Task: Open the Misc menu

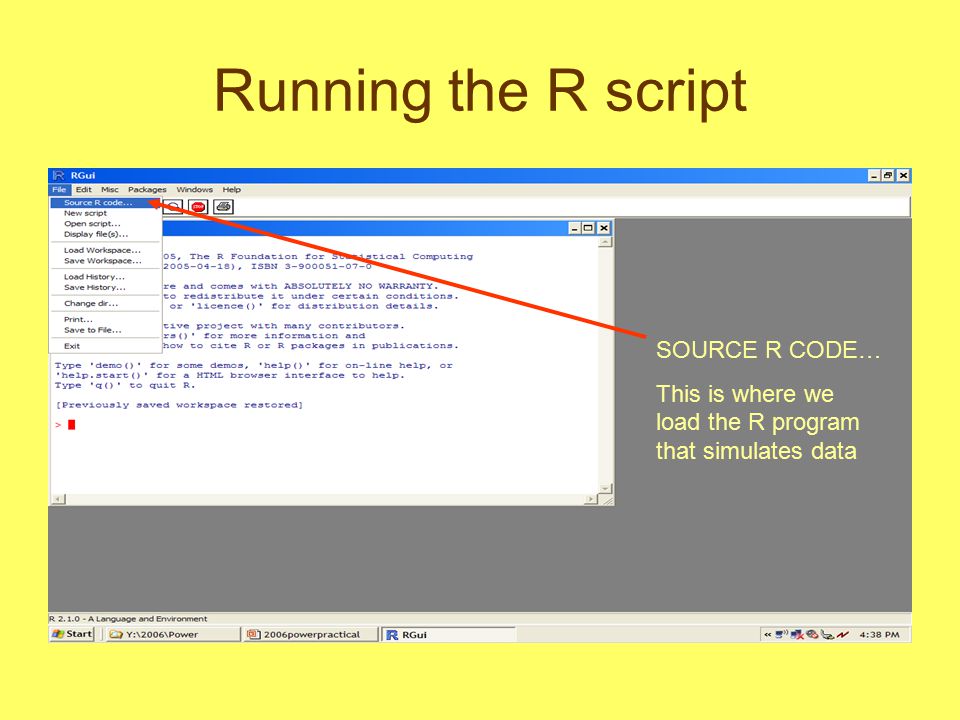Action: 110,190
